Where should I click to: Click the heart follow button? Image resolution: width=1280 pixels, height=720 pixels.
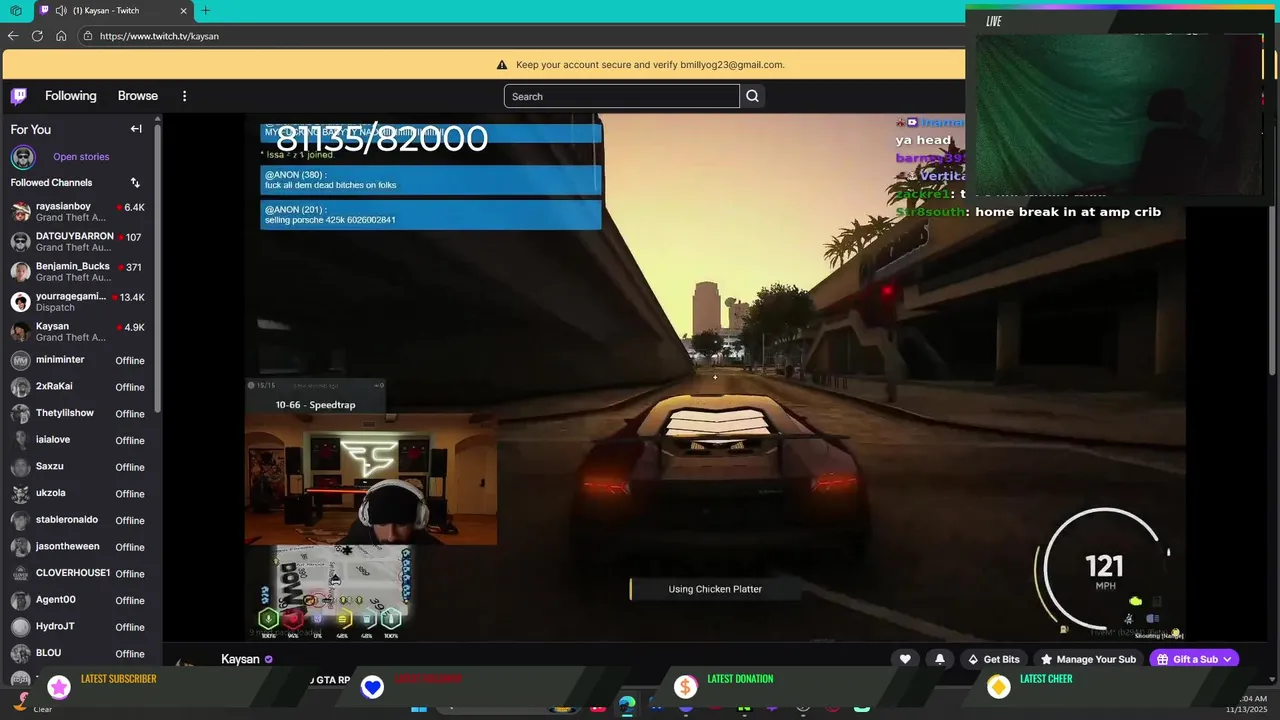tap(905, 659)
